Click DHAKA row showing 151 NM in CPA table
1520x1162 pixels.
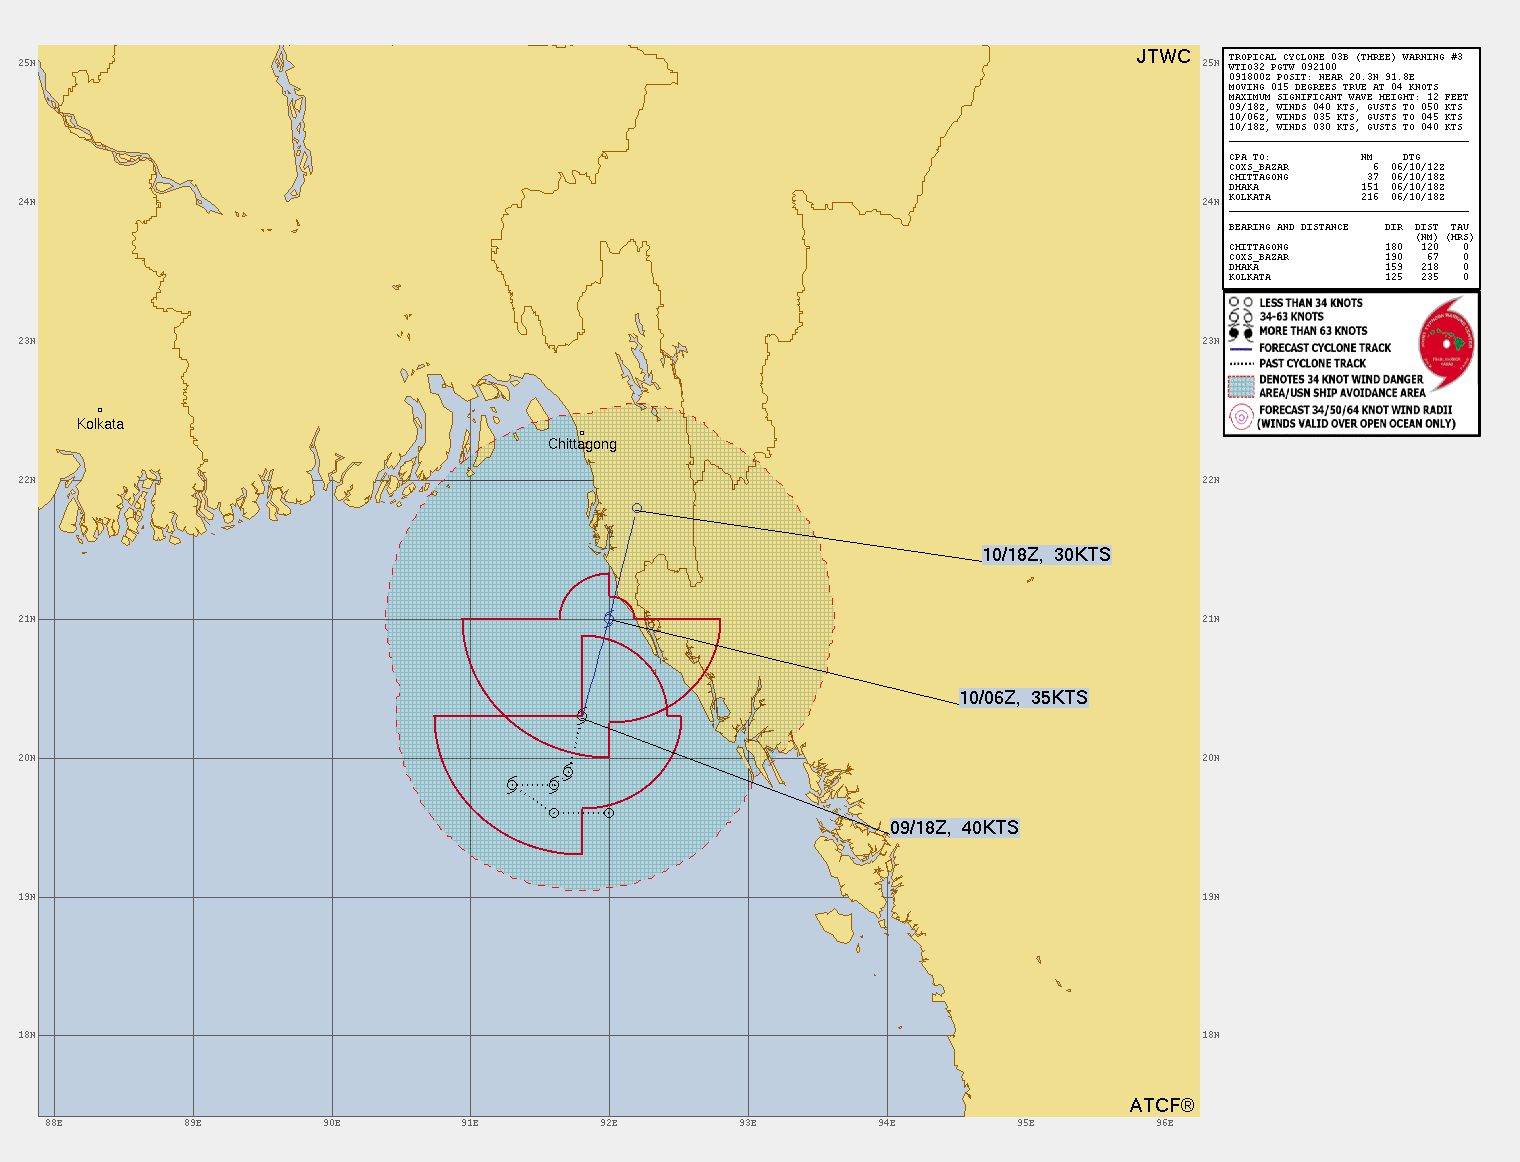(x=1336, y=187)
